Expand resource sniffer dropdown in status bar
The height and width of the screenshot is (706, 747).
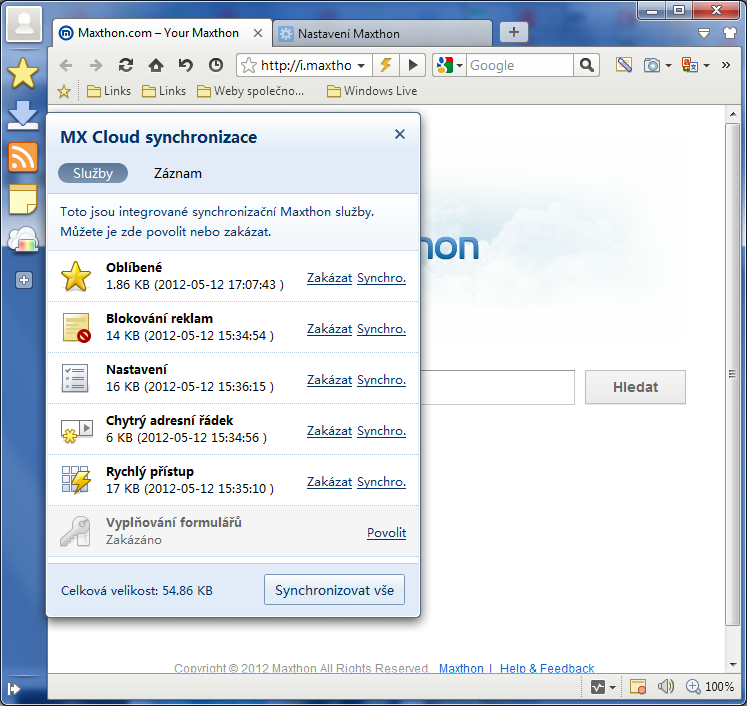point(613,687)
